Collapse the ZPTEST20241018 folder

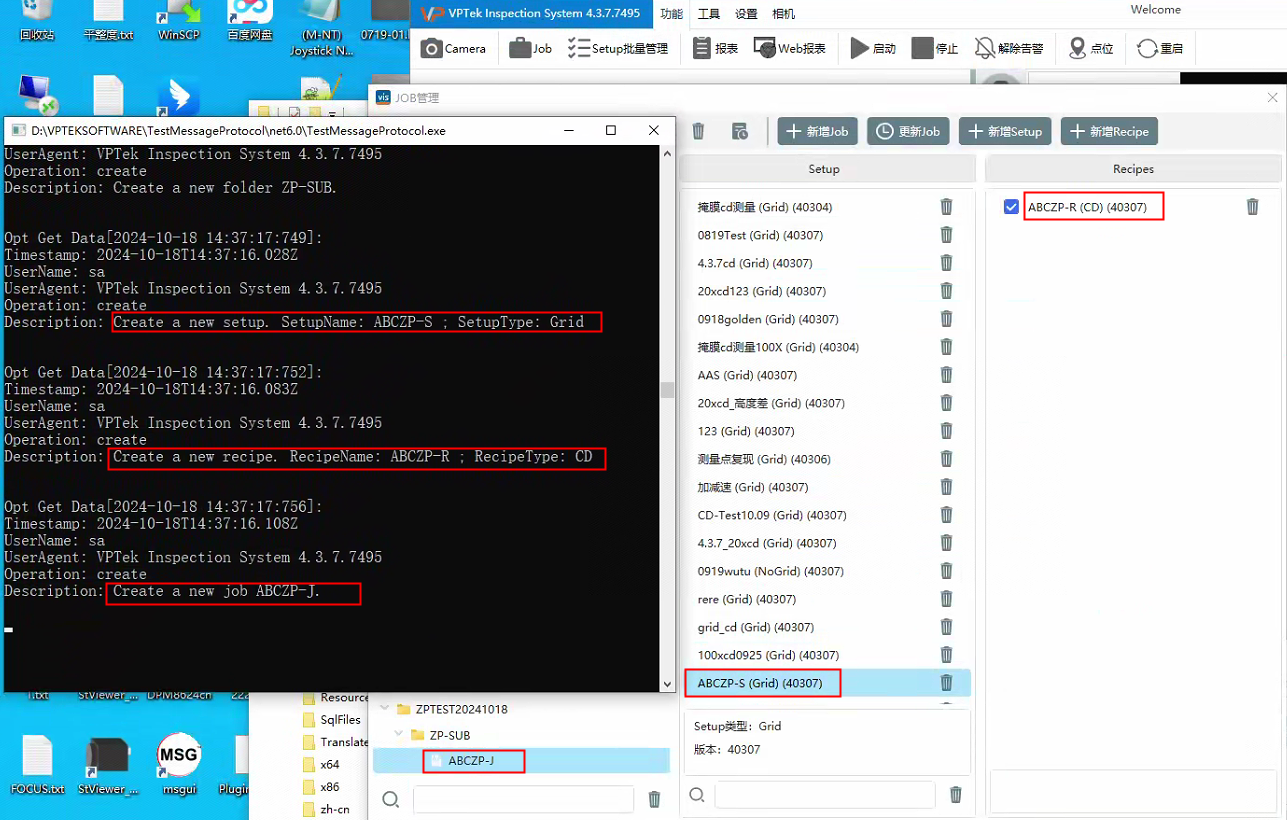[x=385, y=709]
